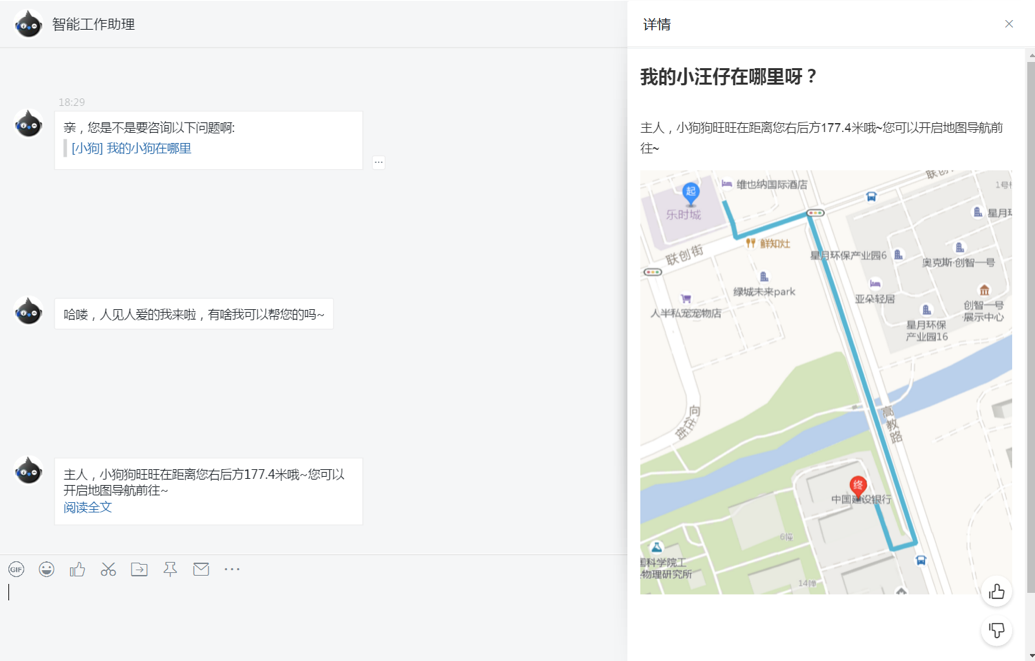1035x661 pixels.
Task: Open the emoji smiley picker
Action: tap(46, 569)
